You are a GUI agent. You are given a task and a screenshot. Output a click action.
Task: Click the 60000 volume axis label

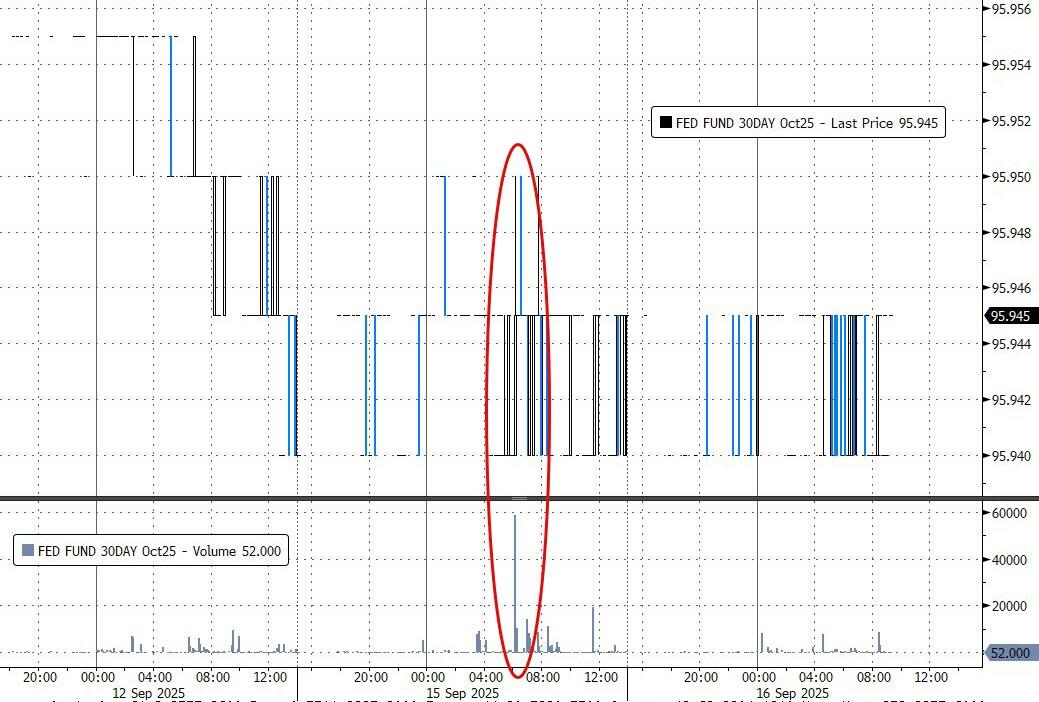[x=1009, y=513]
